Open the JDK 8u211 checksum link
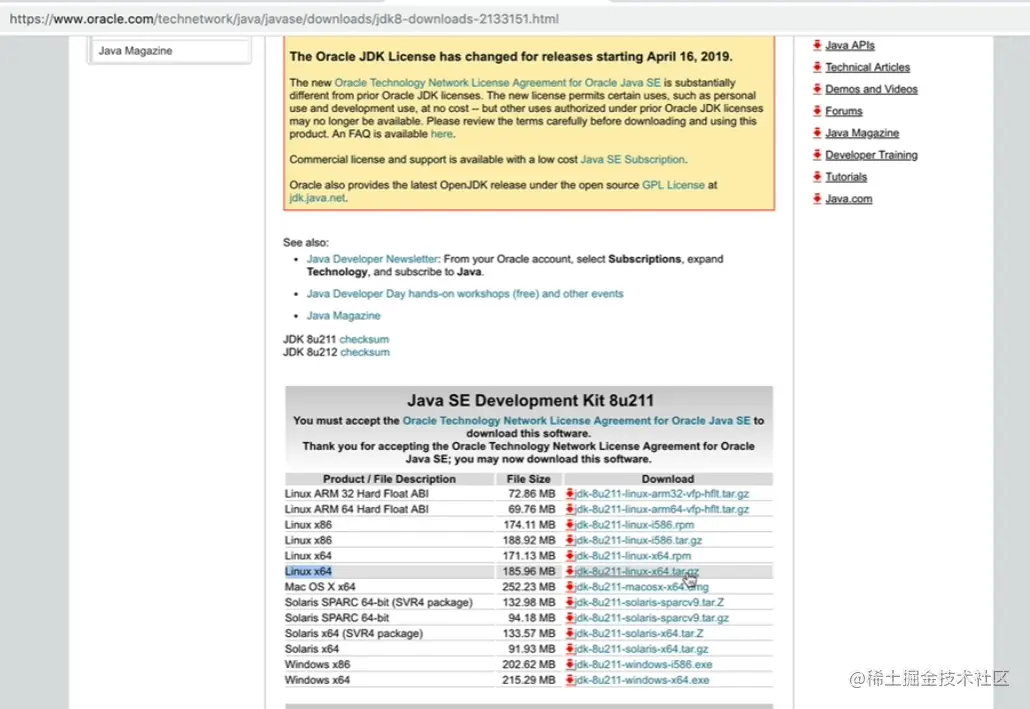Screen dimensions: 1030x709 [x=364, y=339]
